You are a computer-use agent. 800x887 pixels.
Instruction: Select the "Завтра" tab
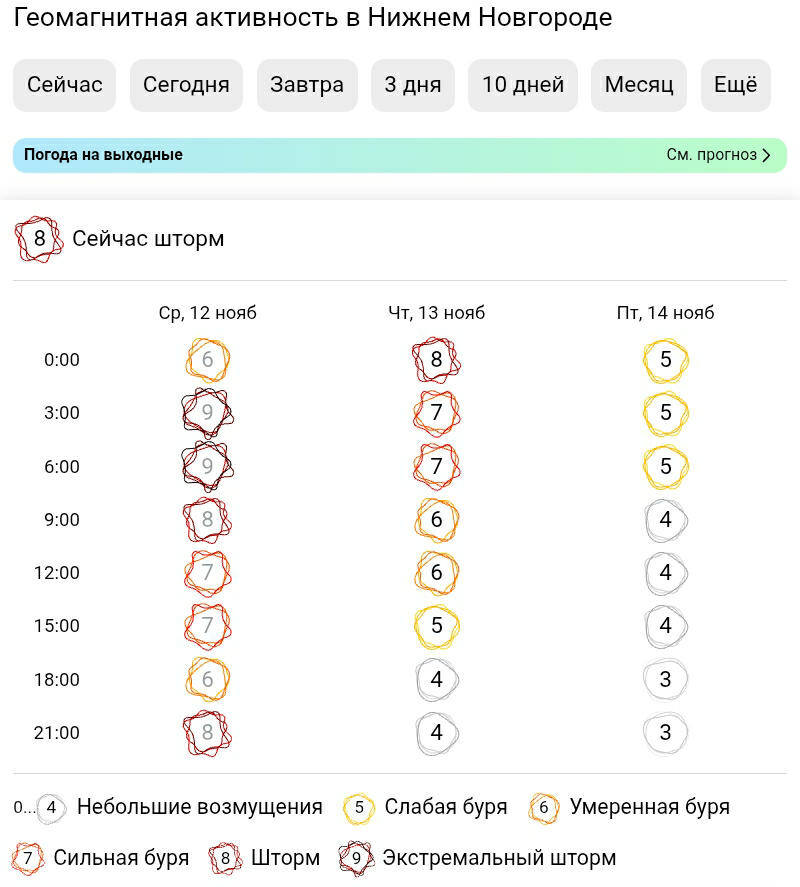click(x=307, y=85)
